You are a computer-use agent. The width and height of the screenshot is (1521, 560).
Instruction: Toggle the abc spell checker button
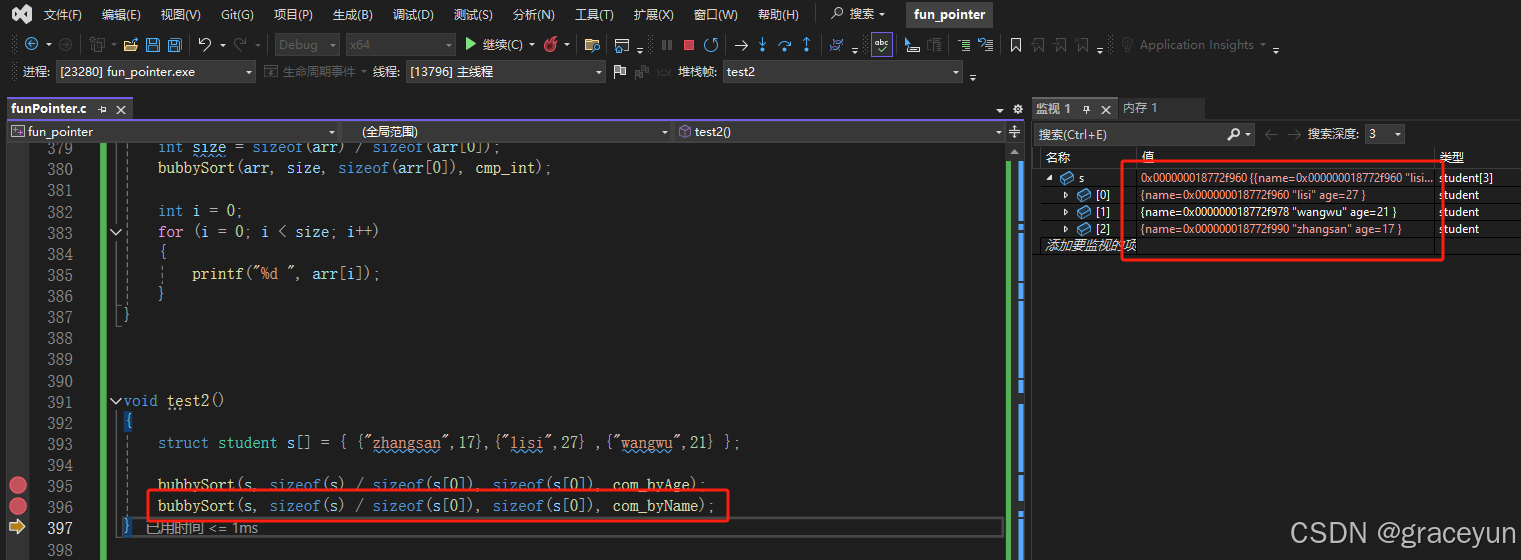coord(881,44)
